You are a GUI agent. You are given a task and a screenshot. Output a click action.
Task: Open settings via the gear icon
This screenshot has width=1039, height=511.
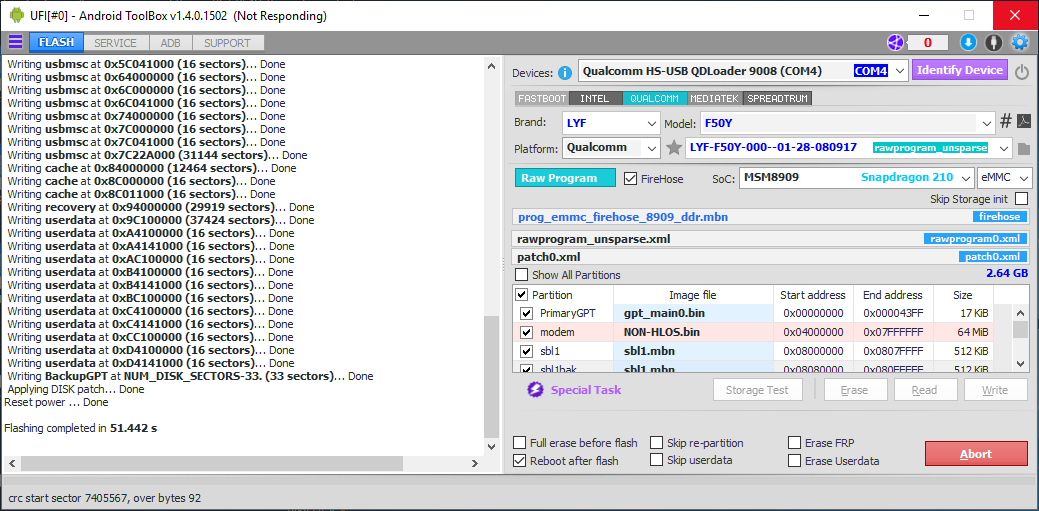[1019, 42]
